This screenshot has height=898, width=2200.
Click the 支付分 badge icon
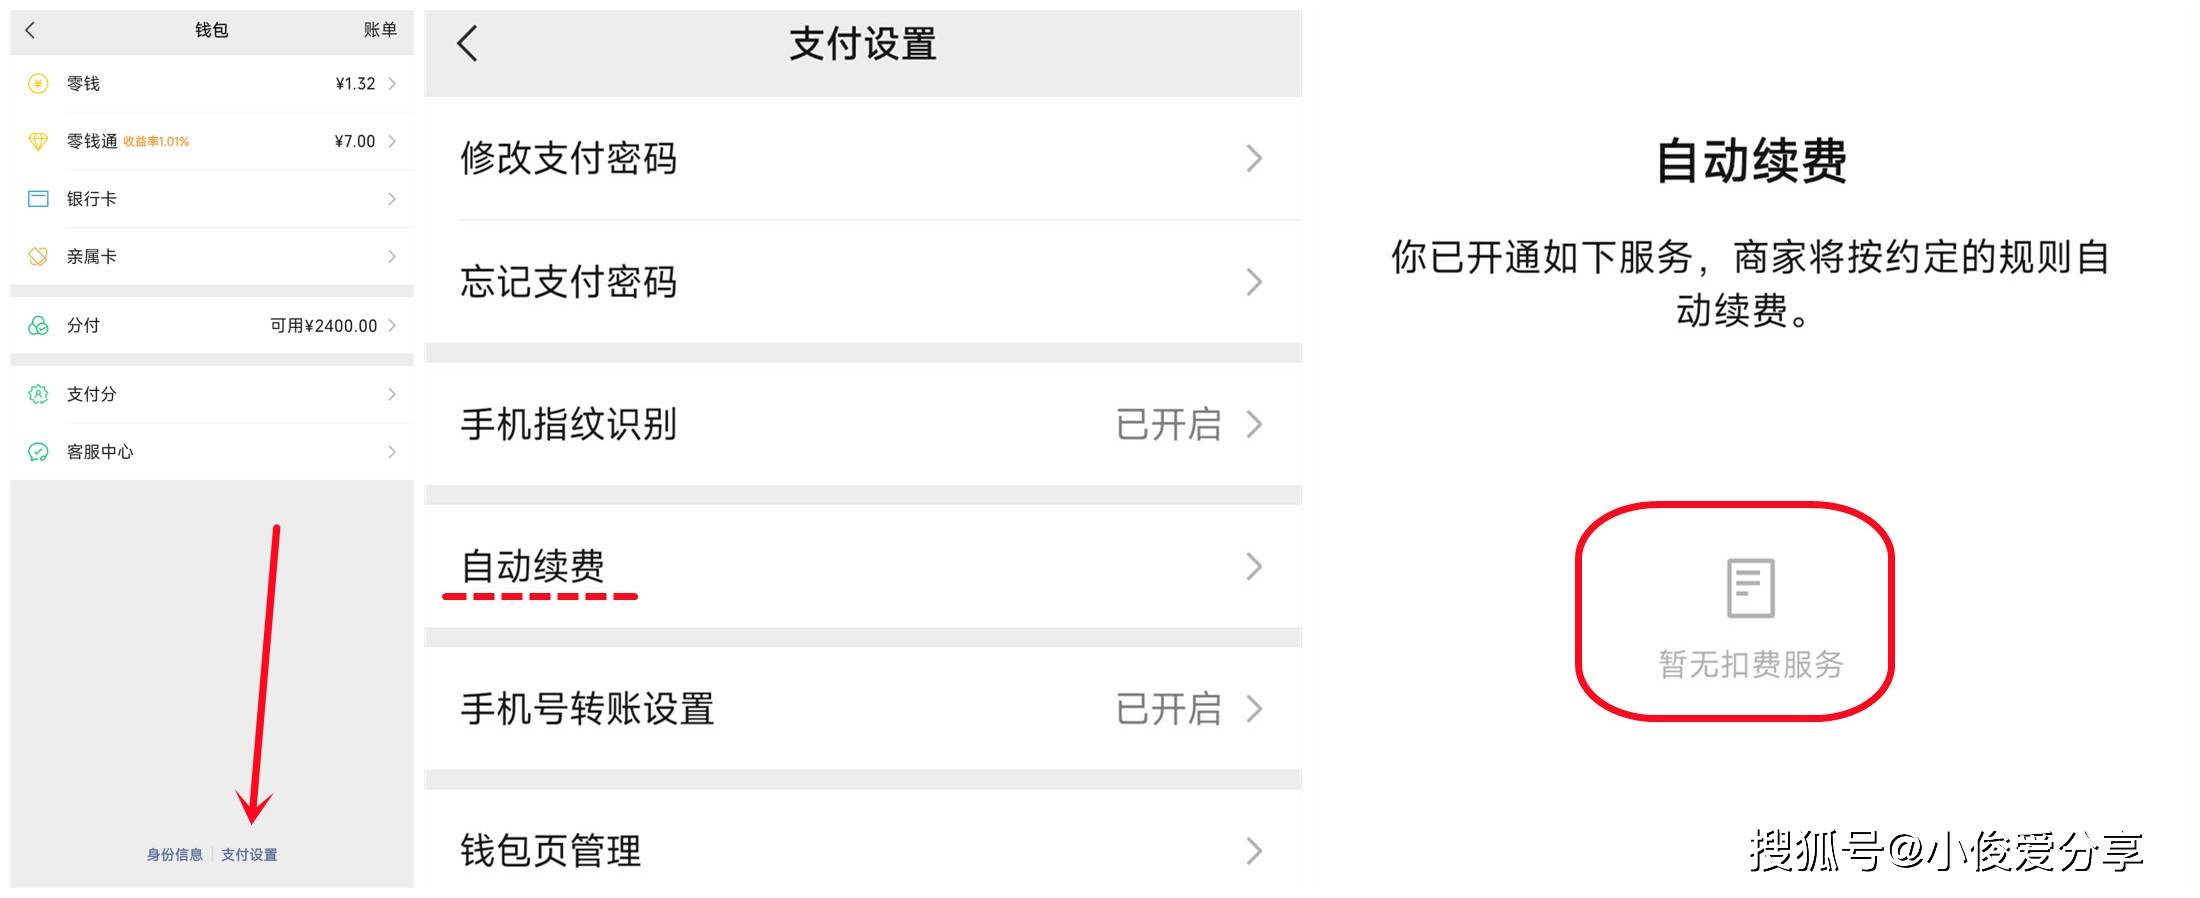point(38,395)
